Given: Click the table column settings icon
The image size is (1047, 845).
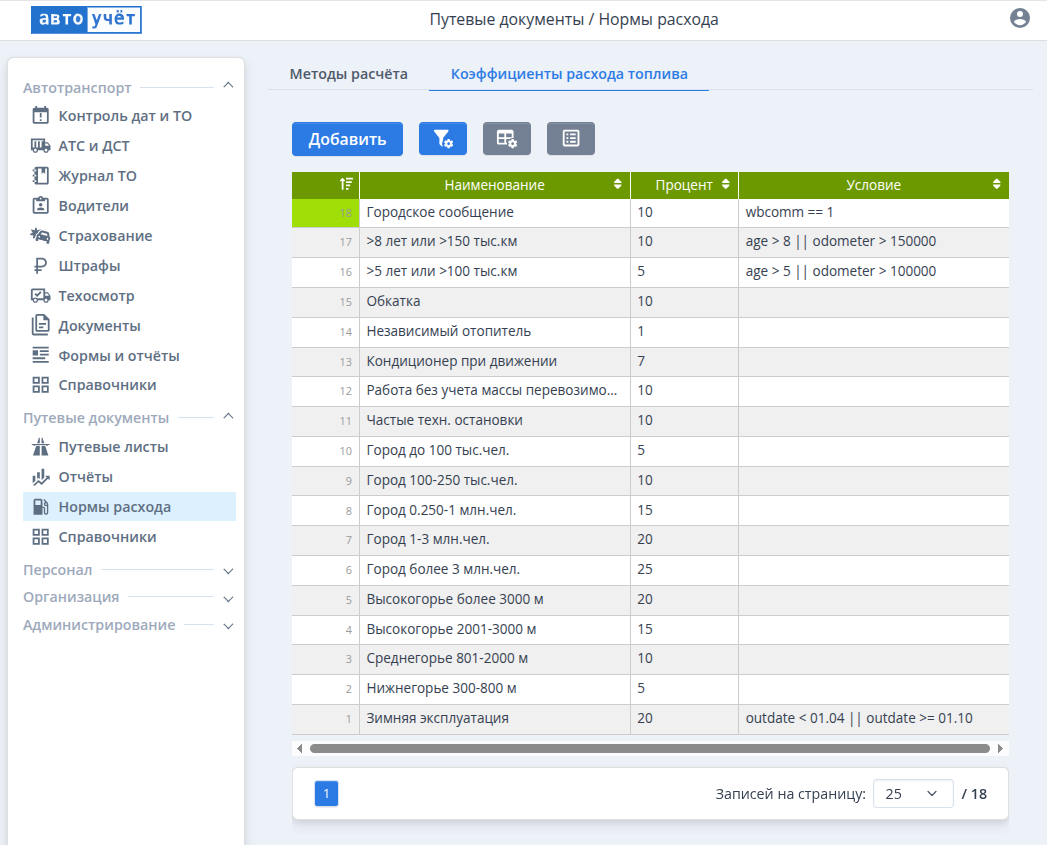Looking at the screenshot, I should (x=507, y=139).
